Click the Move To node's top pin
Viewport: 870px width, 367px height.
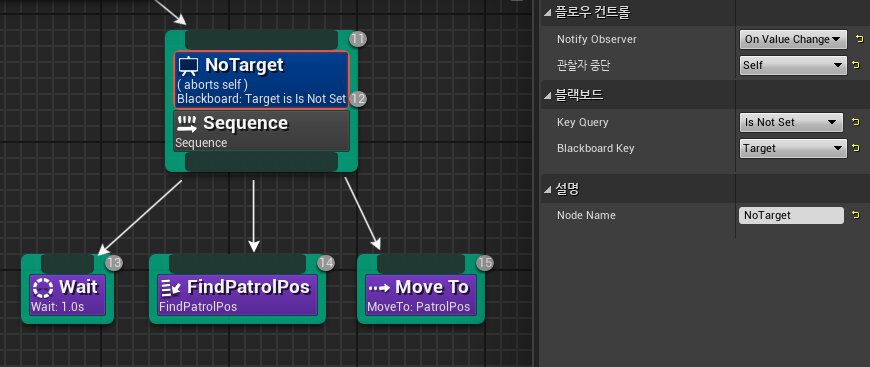click(x=421, y=264)
